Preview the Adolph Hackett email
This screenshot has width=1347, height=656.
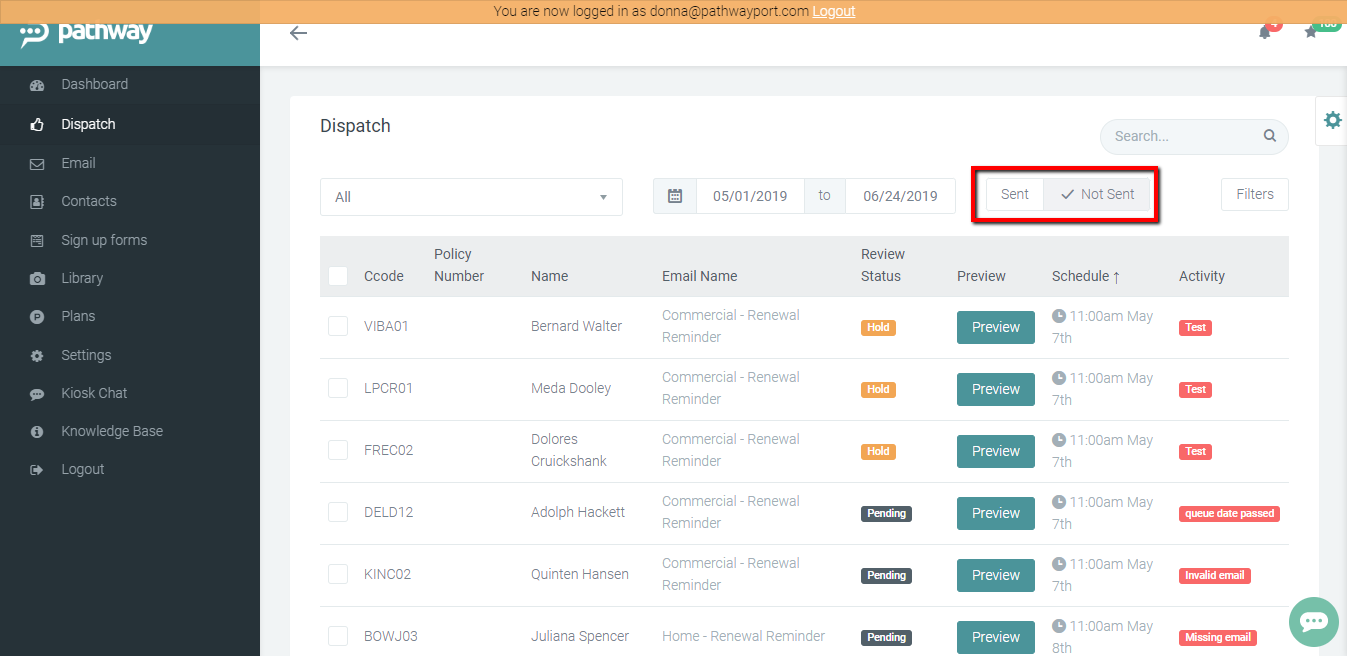[995, 513]
